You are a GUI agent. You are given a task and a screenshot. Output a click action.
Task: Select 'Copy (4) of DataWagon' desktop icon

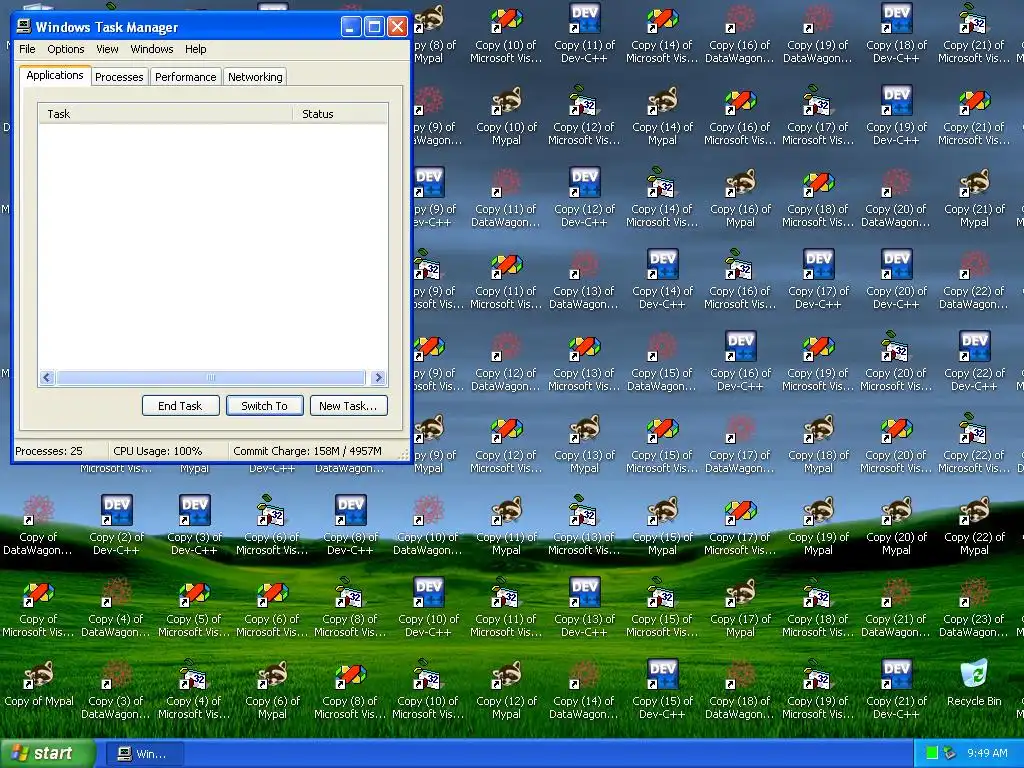(116, 608)
